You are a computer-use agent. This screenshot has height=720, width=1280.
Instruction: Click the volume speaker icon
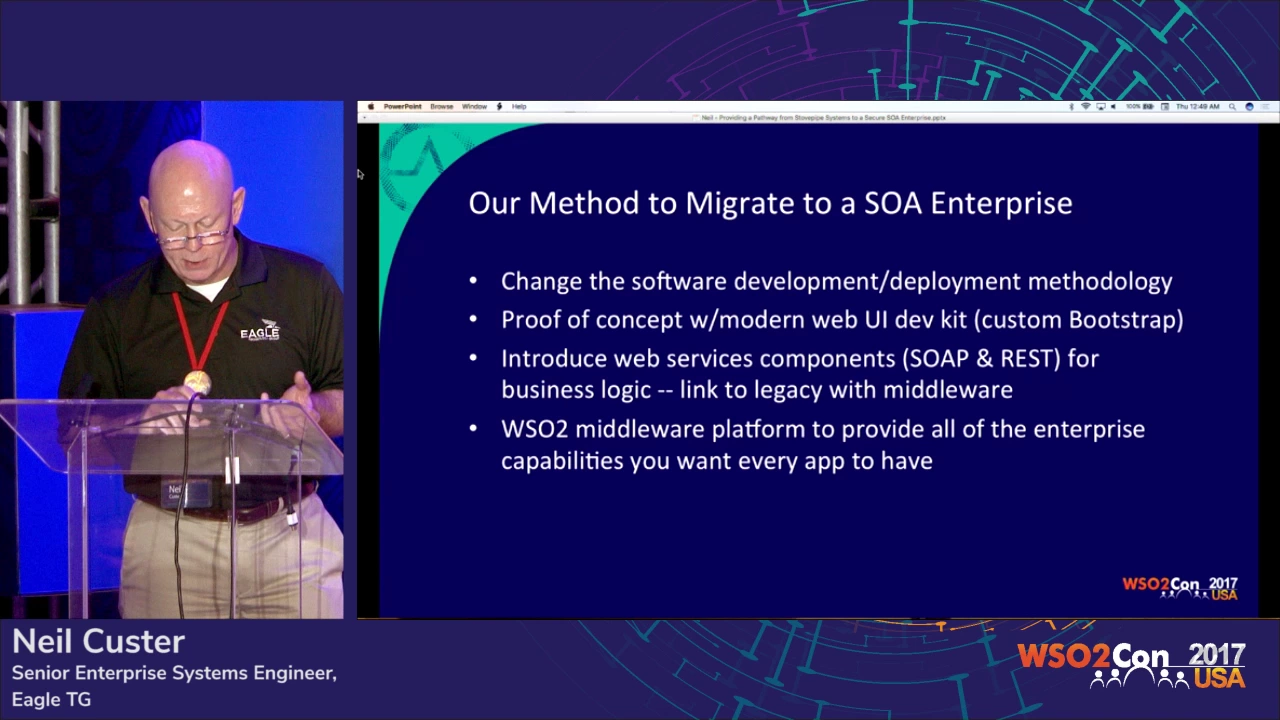[1113, 106]
